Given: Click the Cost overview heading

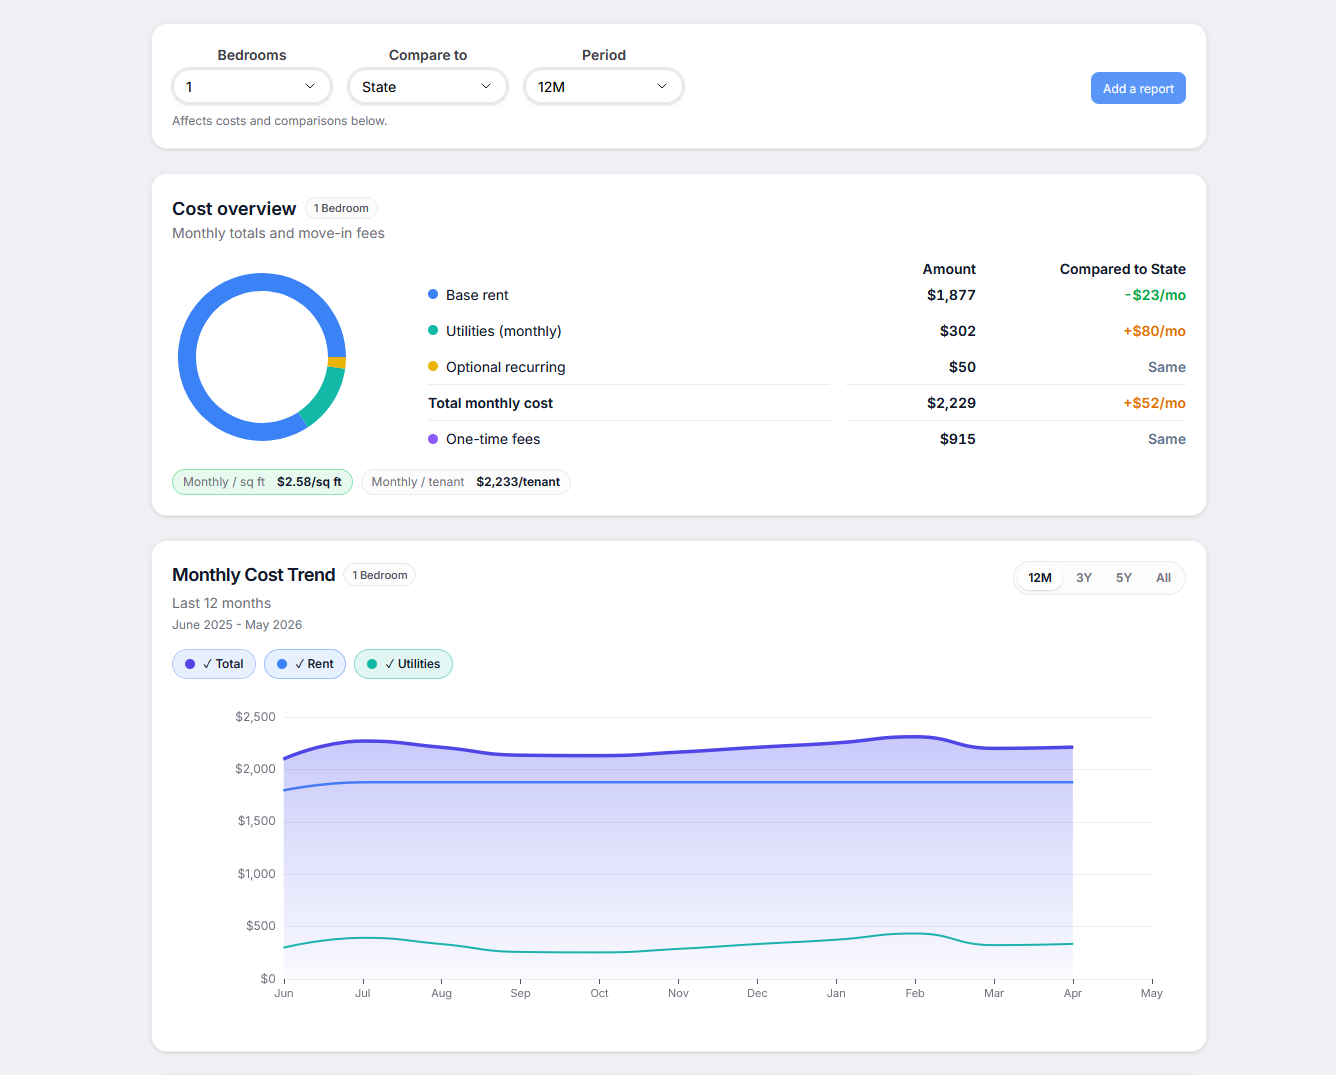Looking at the screenshot, I should click(234, 209).
